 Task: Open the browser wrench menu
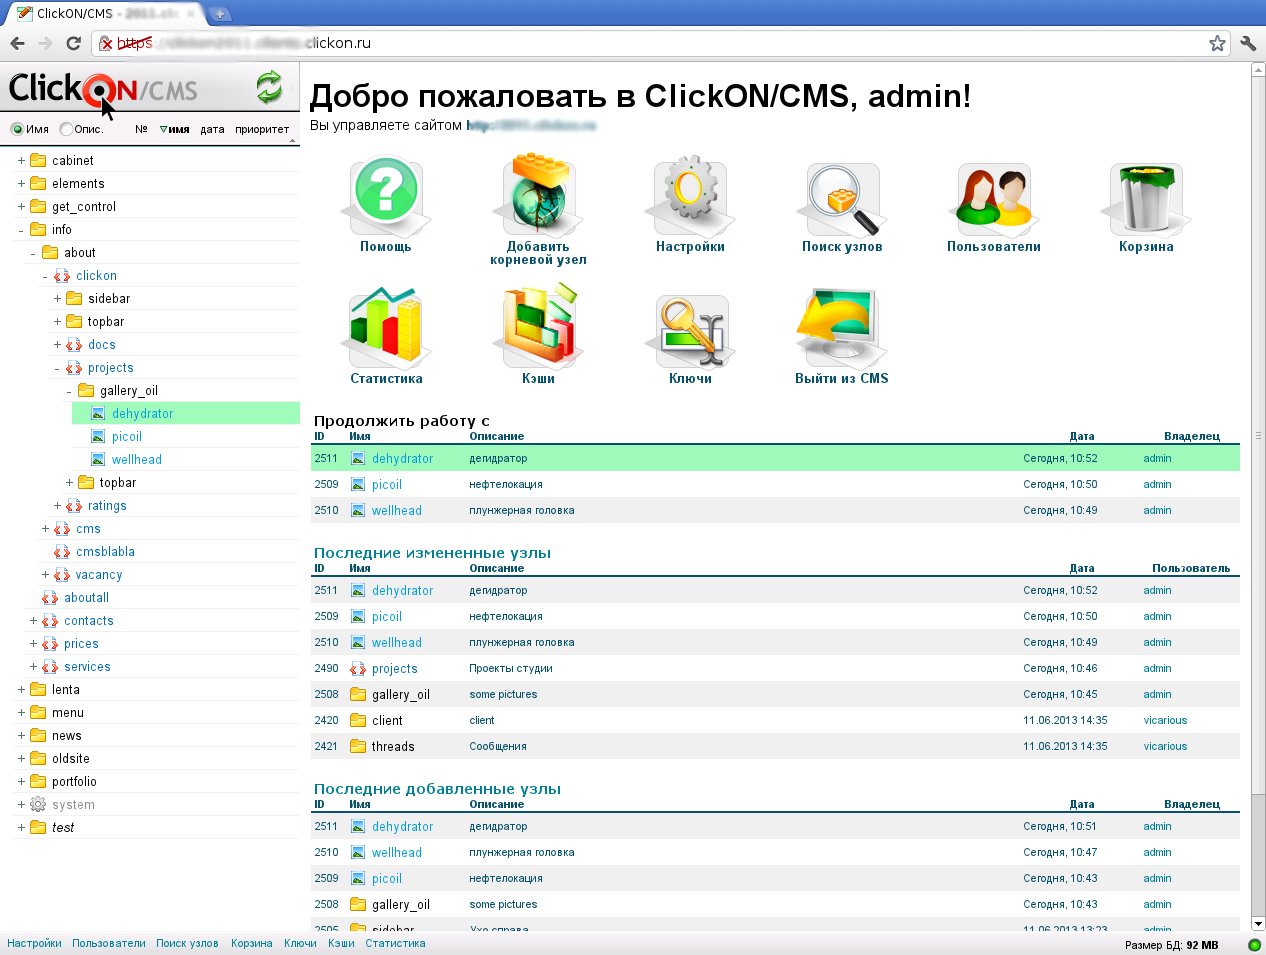pyautogui.click(x=1248, y=43)
